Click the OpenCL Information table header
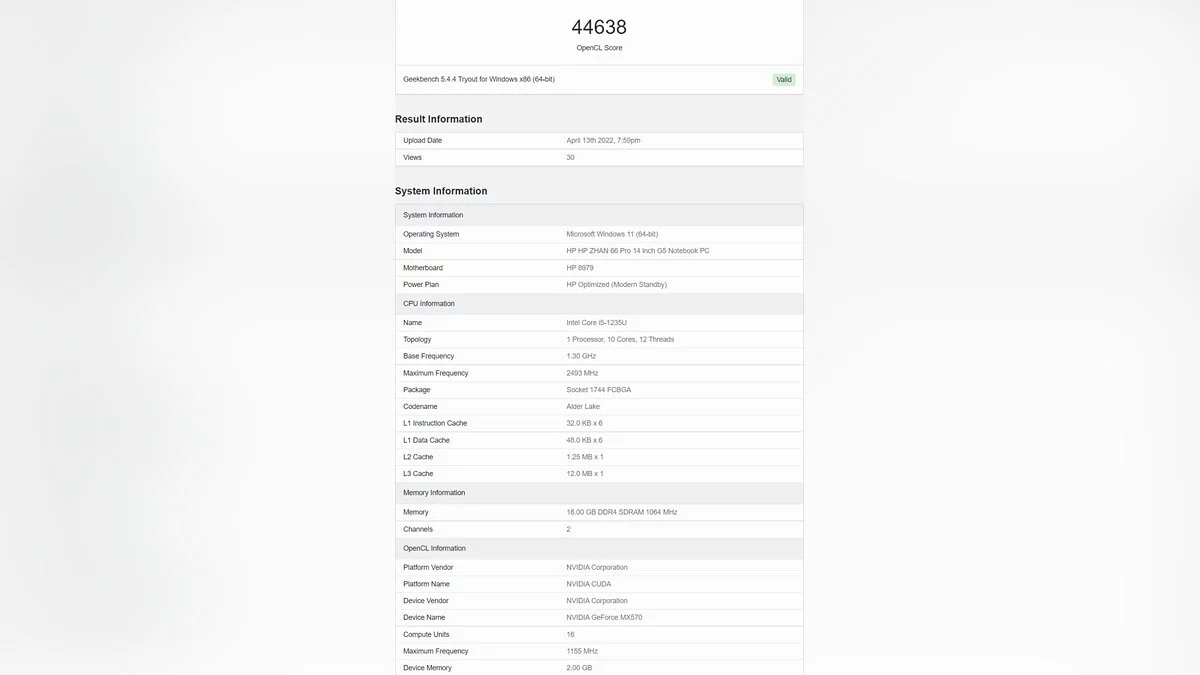This screenshot has height=675, width=1200. click(x=434, y=549)
